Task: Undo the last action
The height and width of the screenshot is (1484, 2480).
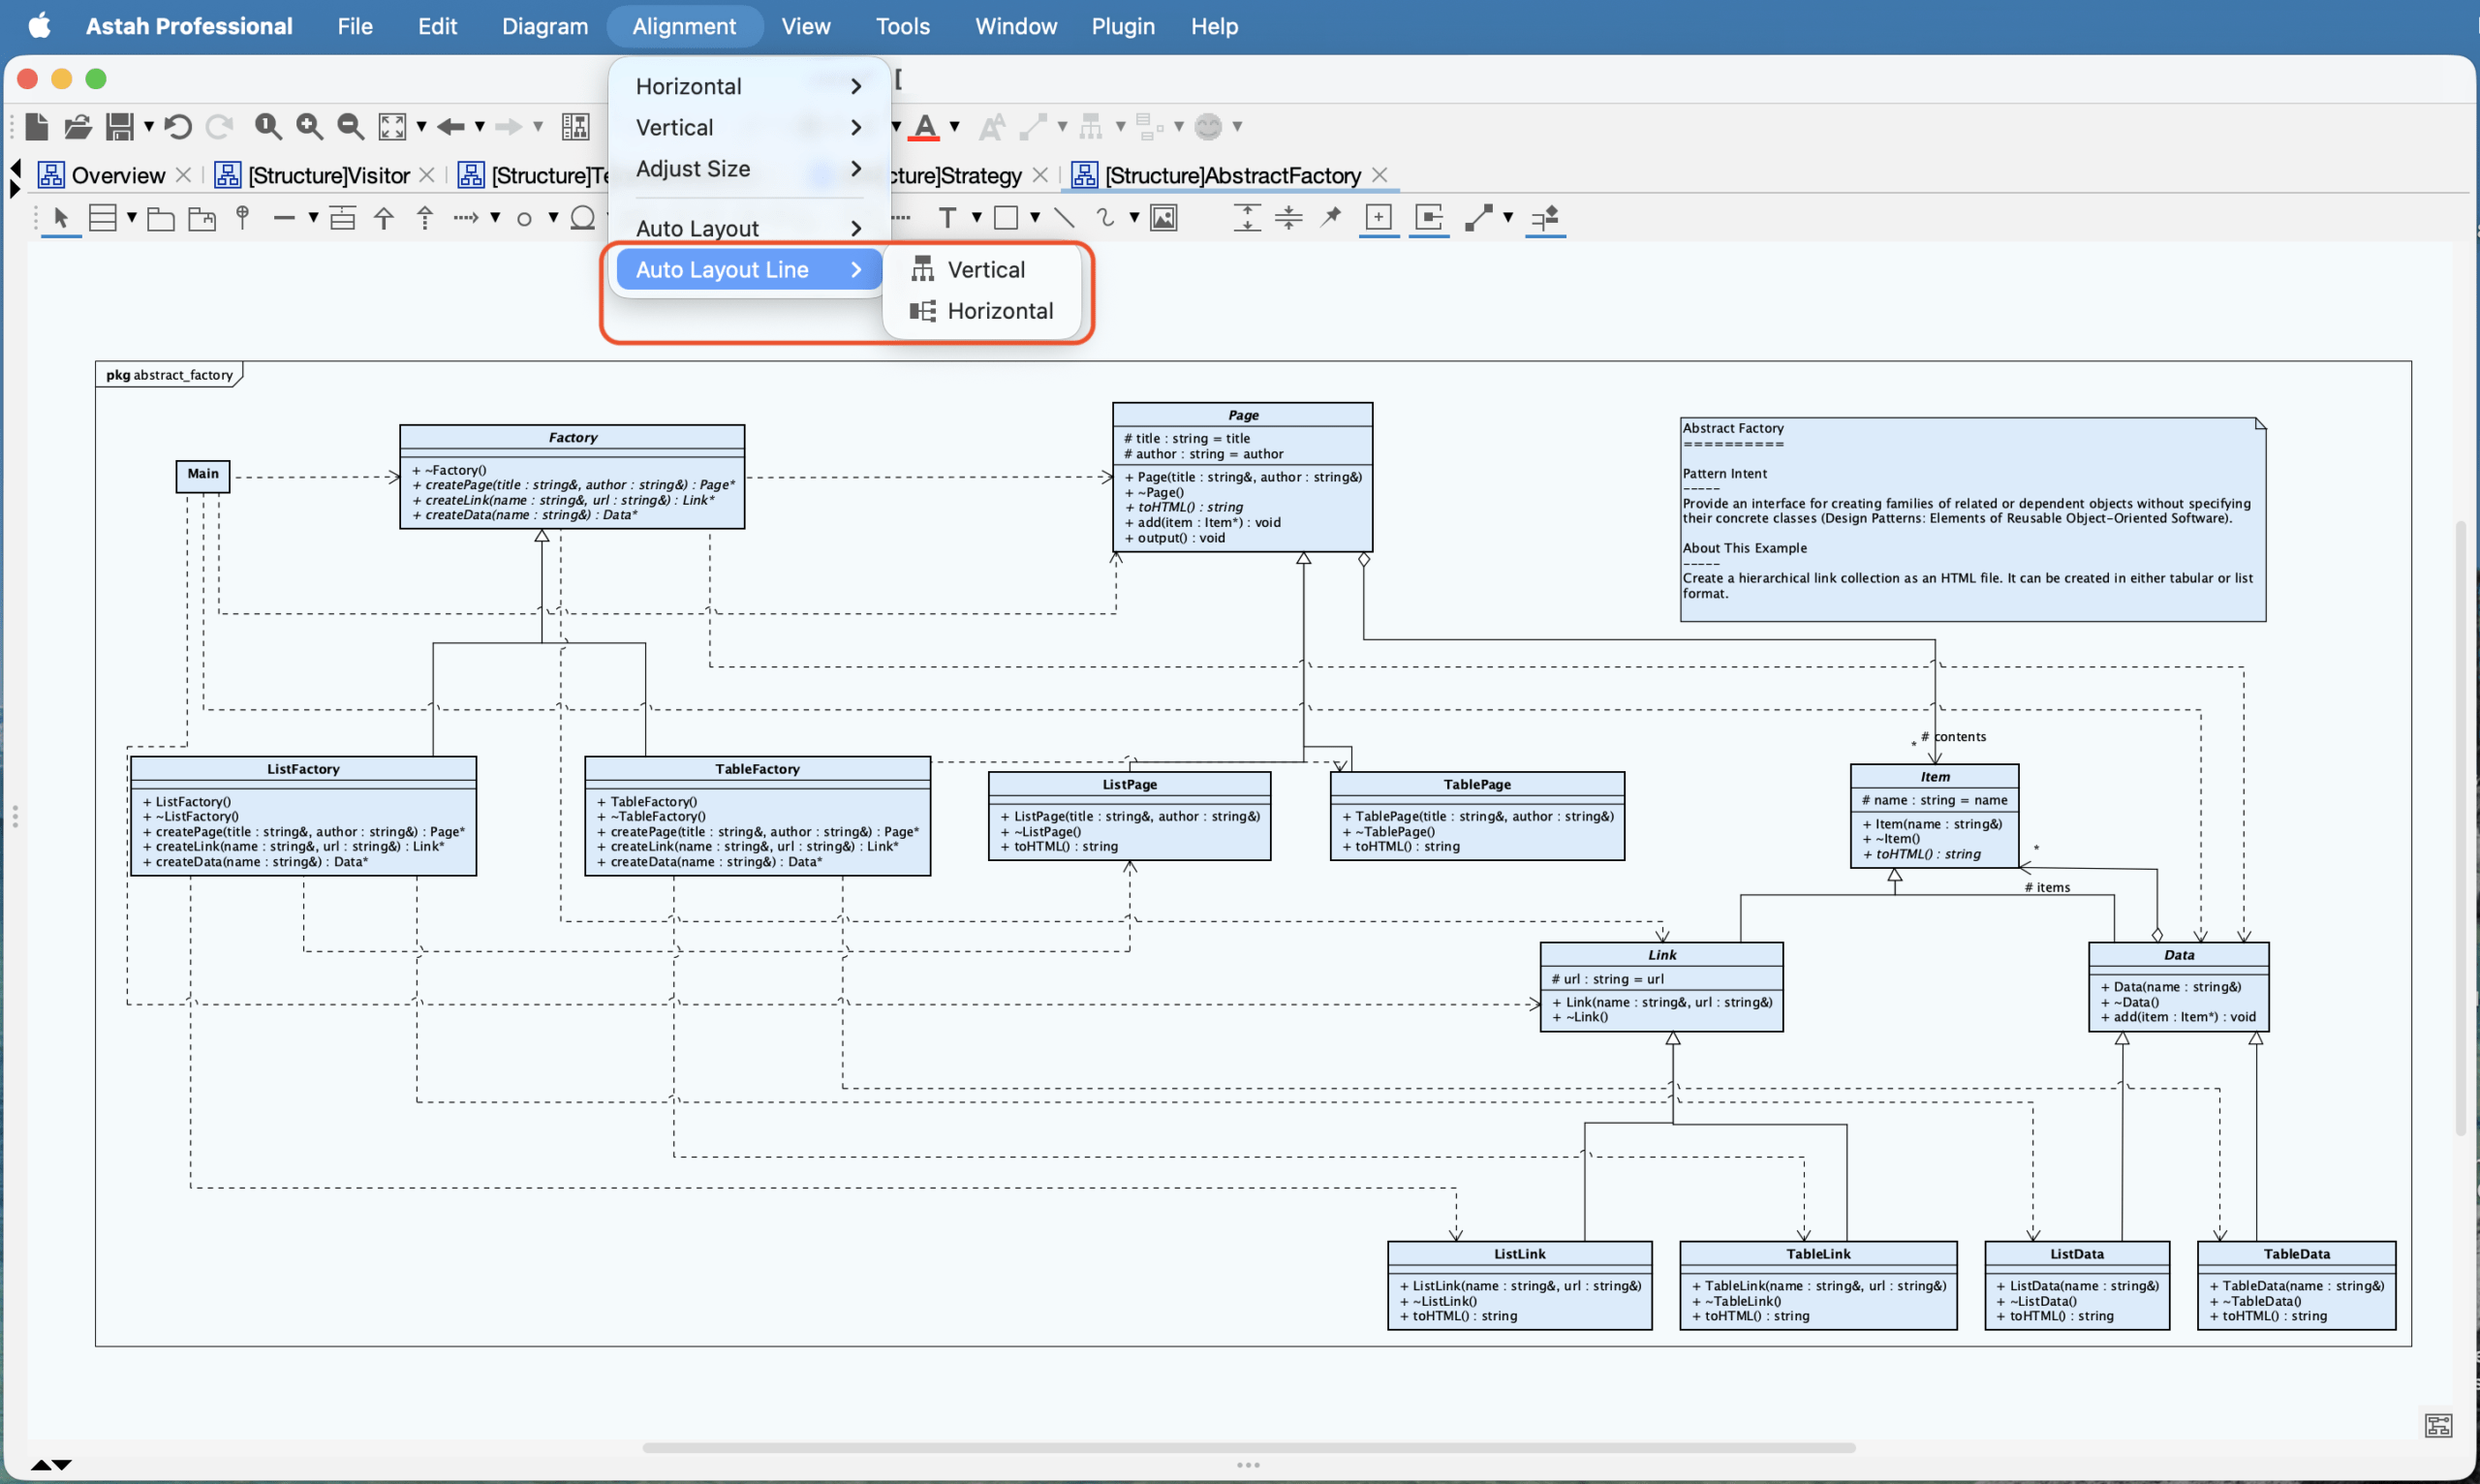Action: point(178,126)
